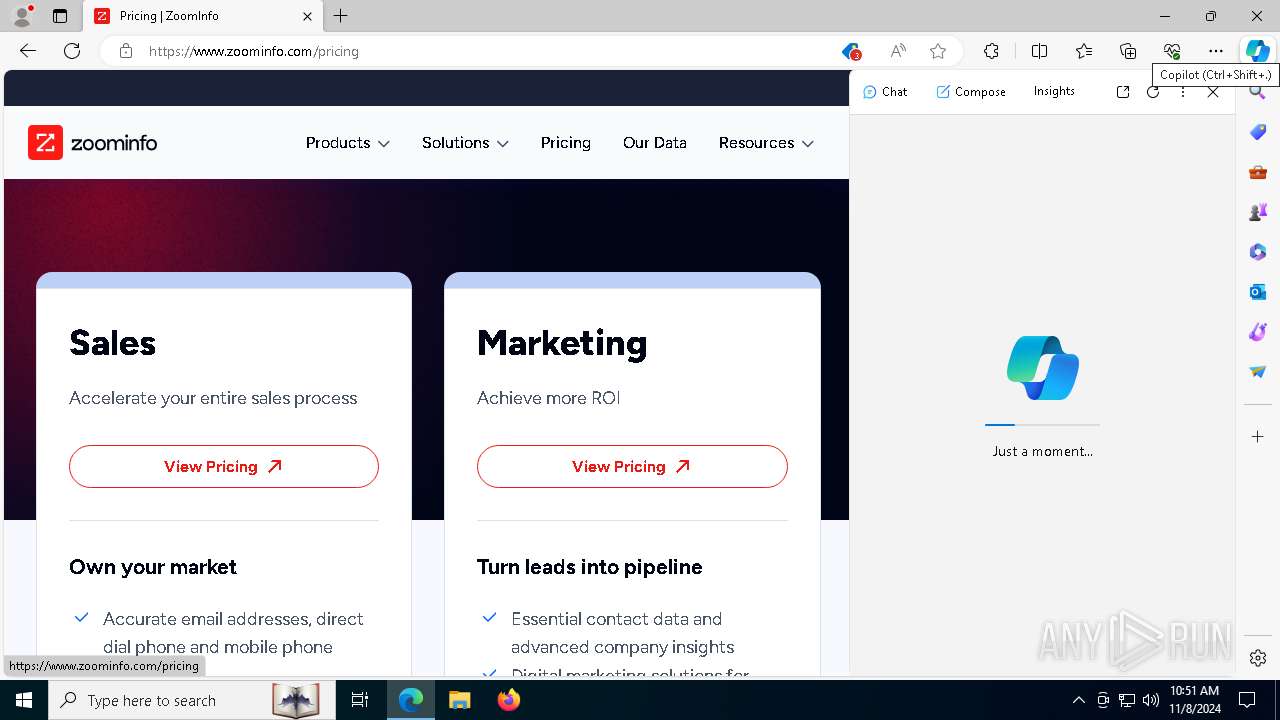Open Browser essentials heart icon
Image resolution: width=1280 pixels, height=720 pixels.
click(1172, 51)
